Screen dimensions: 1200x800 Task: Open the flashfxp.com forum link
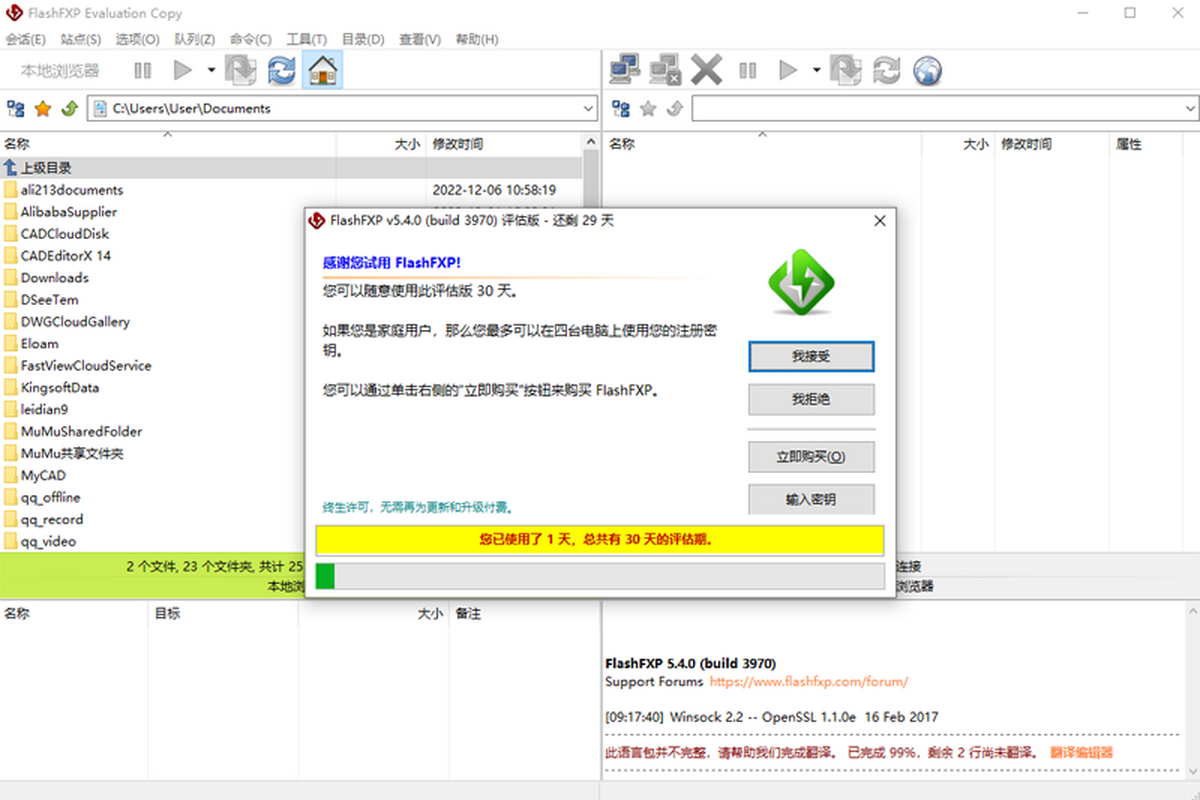[x=808, y=682]
